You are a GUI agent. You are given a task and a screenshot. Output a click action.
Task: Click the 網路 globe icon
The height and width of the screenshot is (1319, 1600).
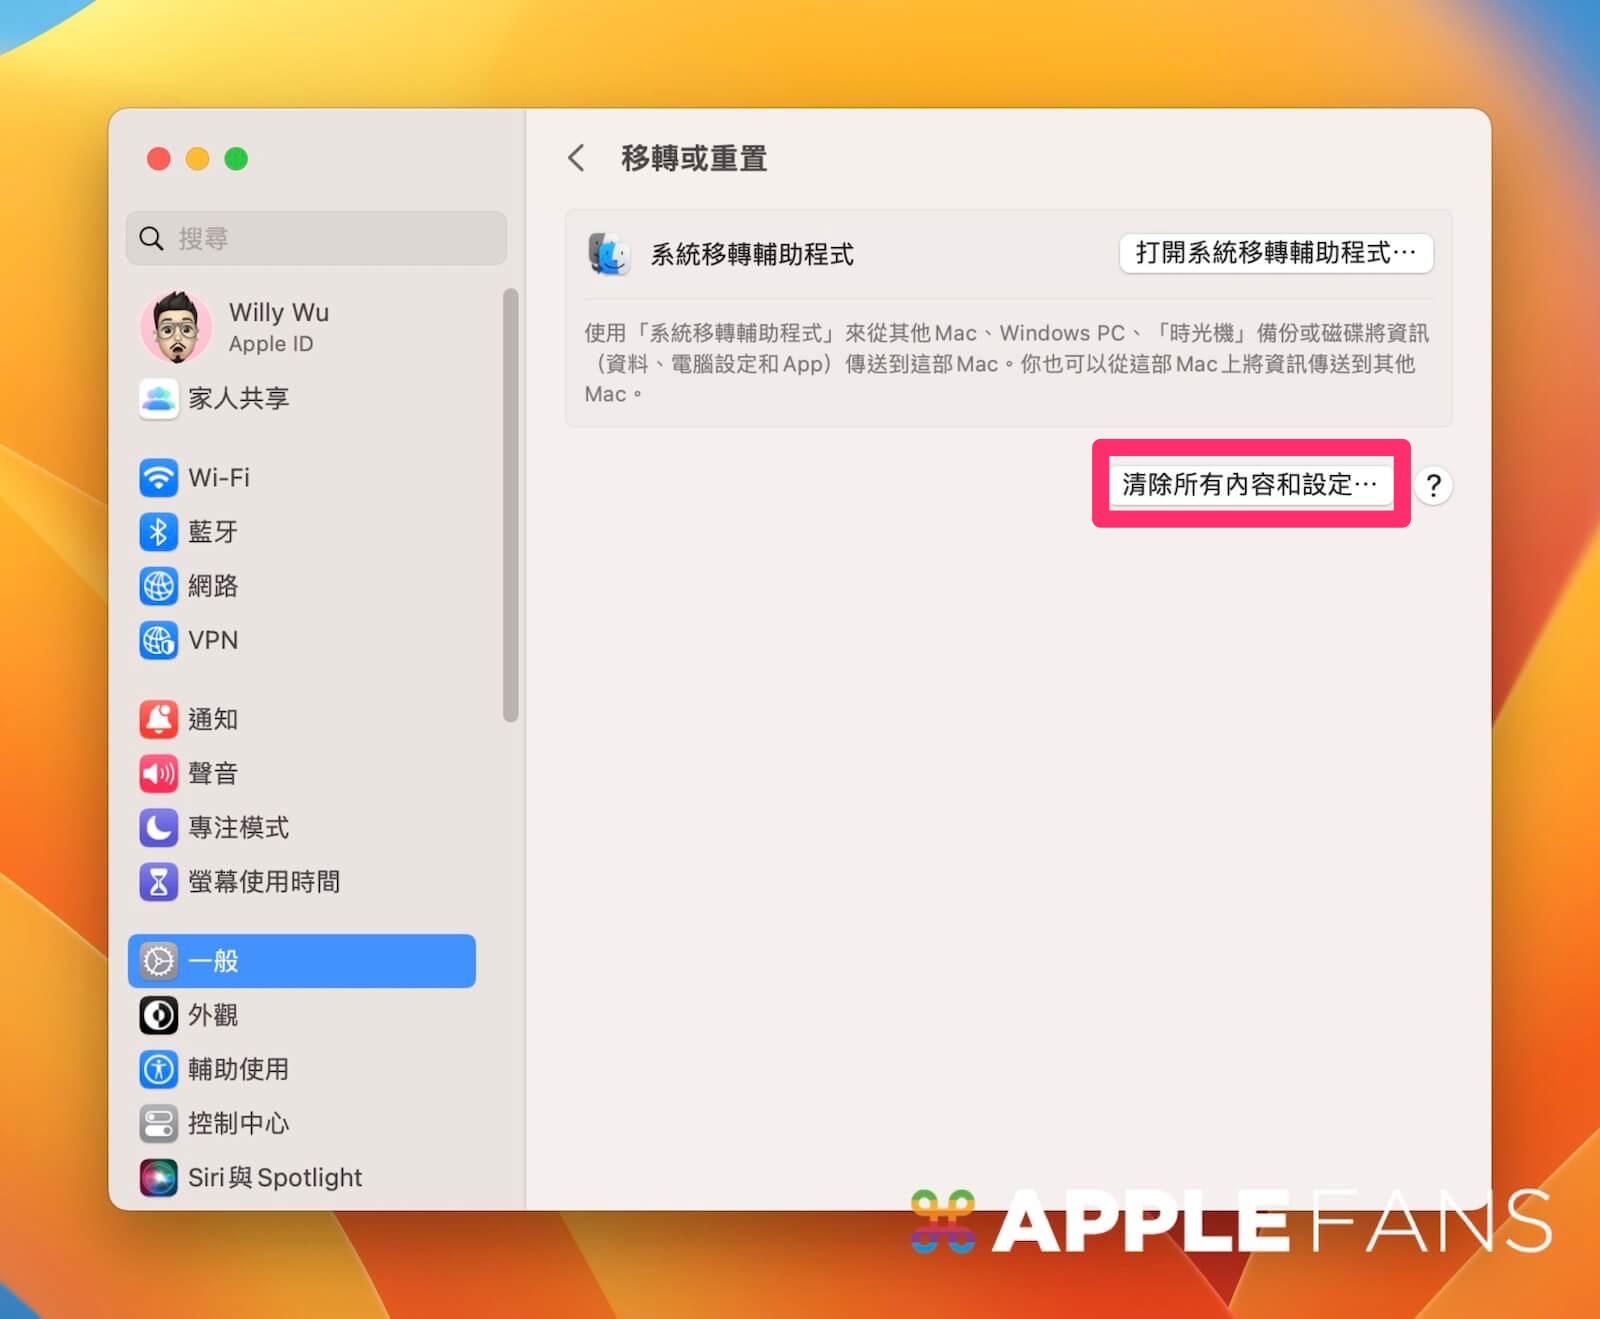point(160,587)
